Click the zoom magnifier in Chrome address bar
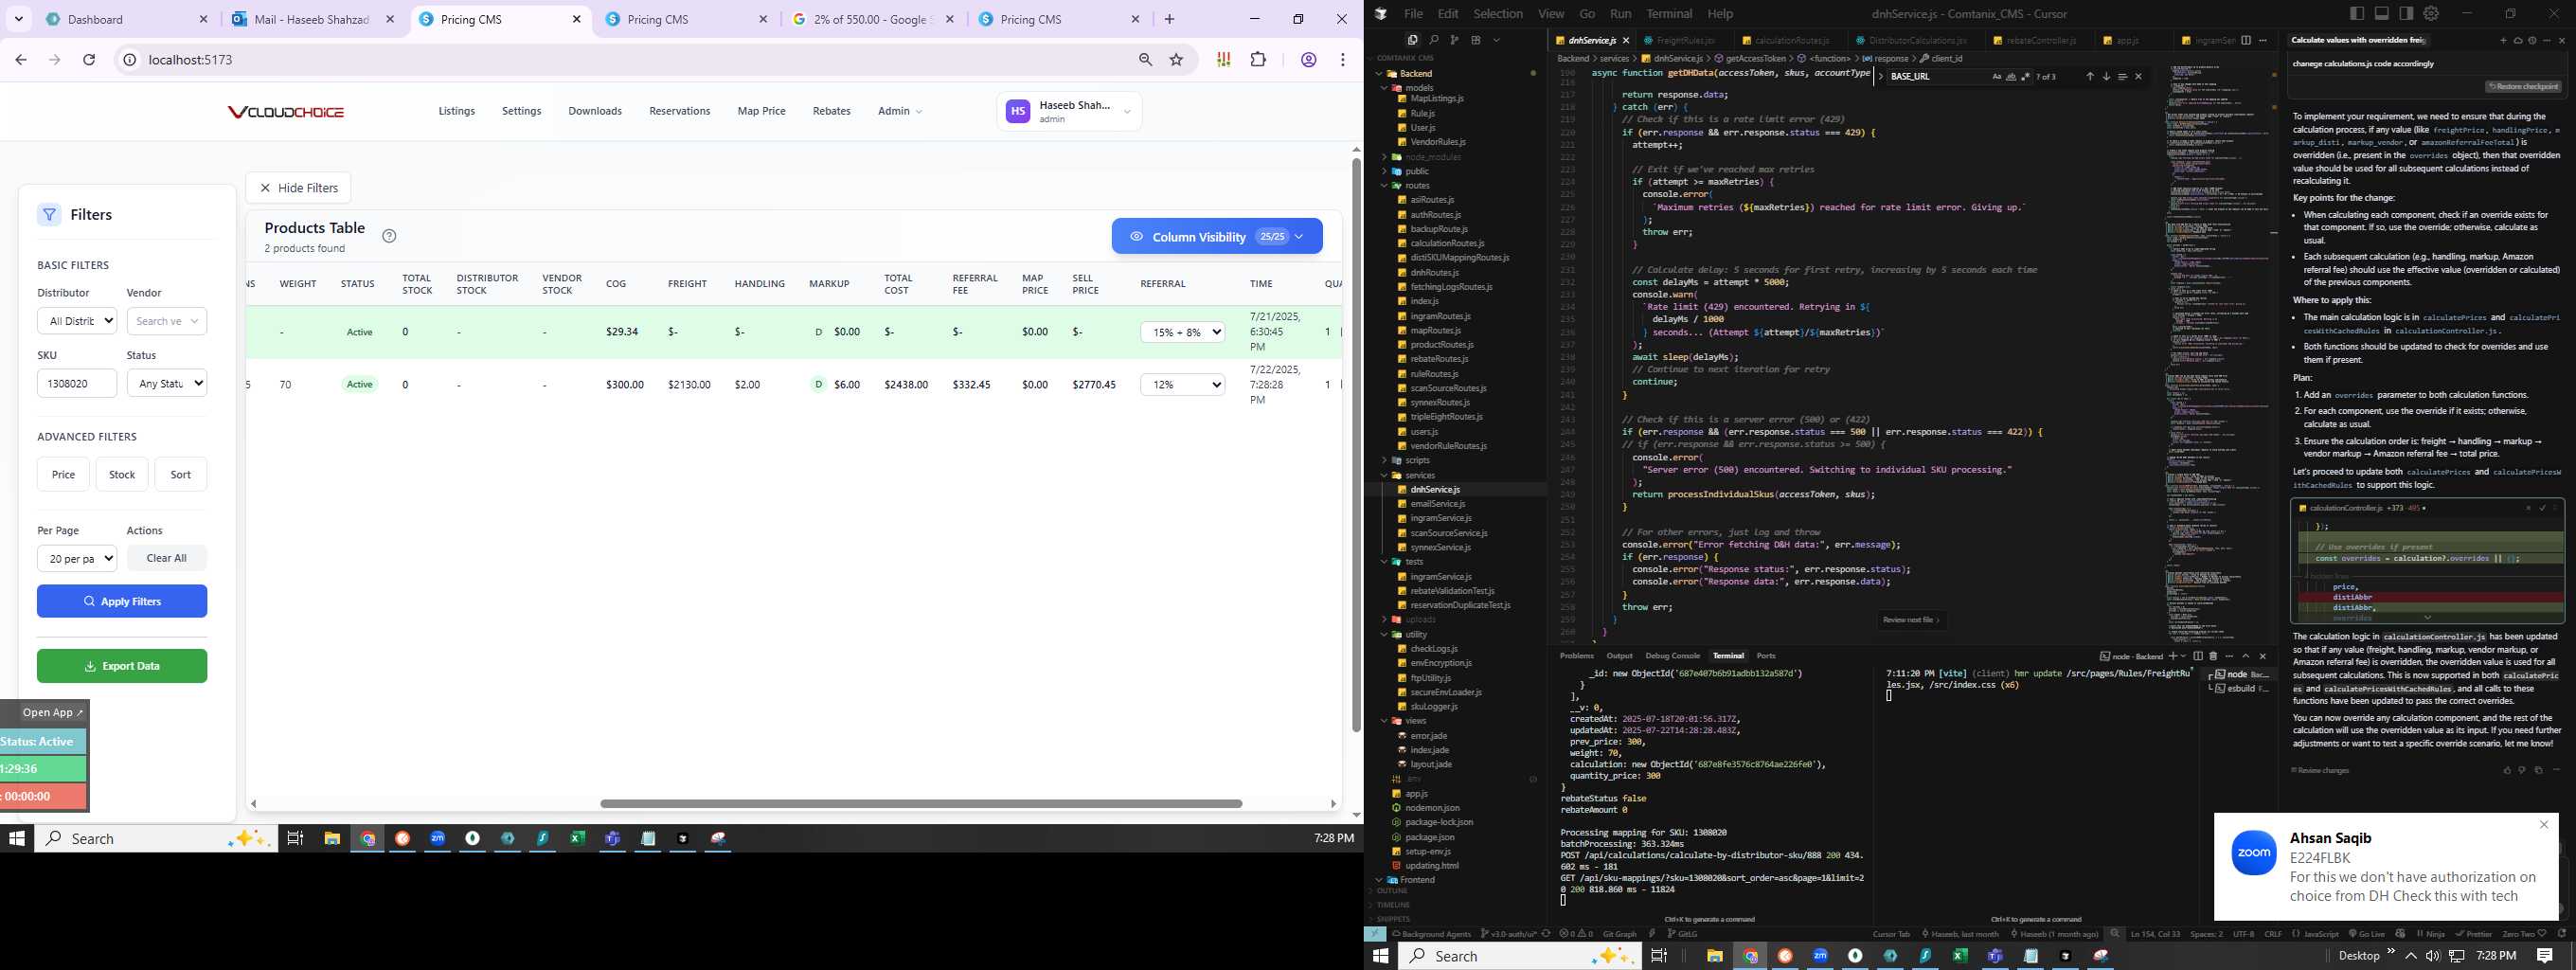Image resolution: width=2576 pixels, height=970 pixels. (x=1146, y=60)
